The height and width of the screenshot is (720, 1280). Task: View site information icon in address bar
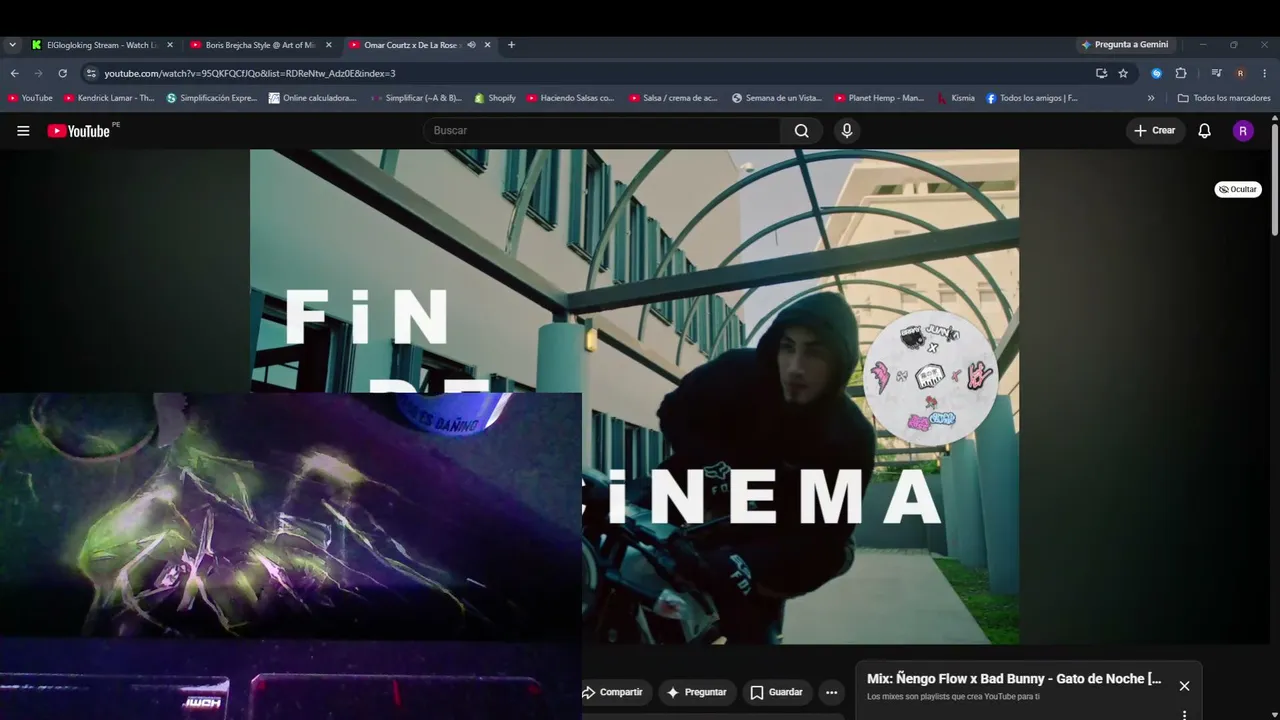(x=91, y=73)
